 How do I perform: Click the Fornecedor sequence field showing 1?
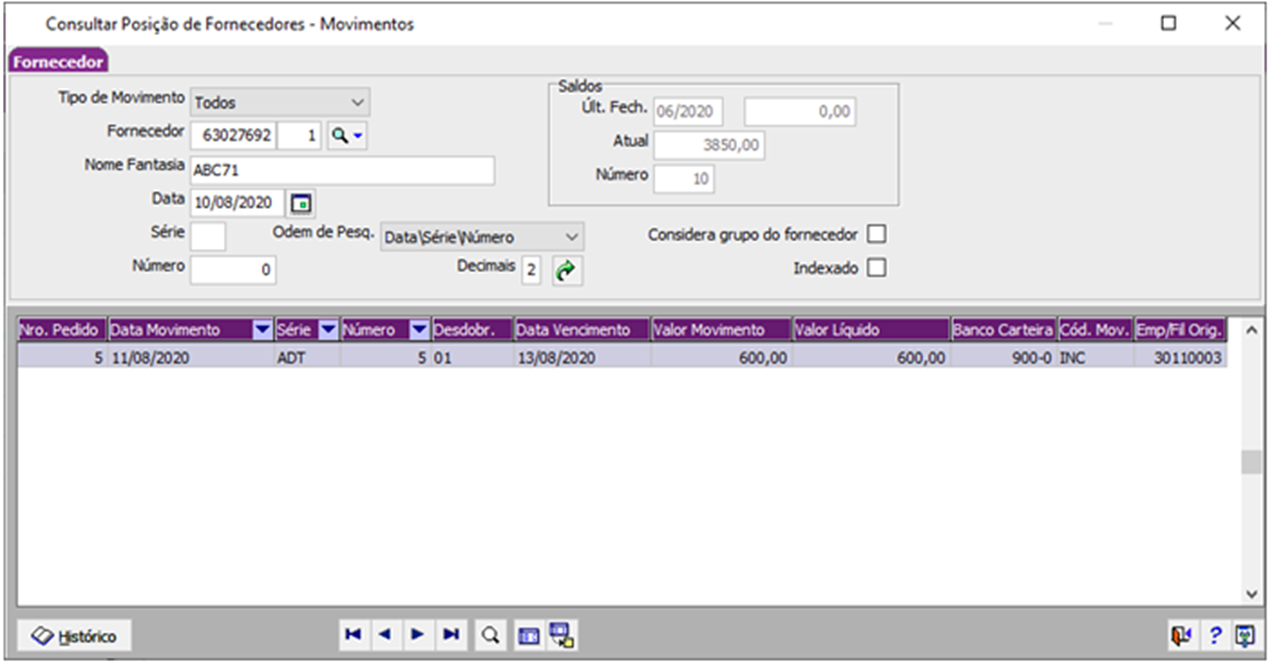(299, 135)
